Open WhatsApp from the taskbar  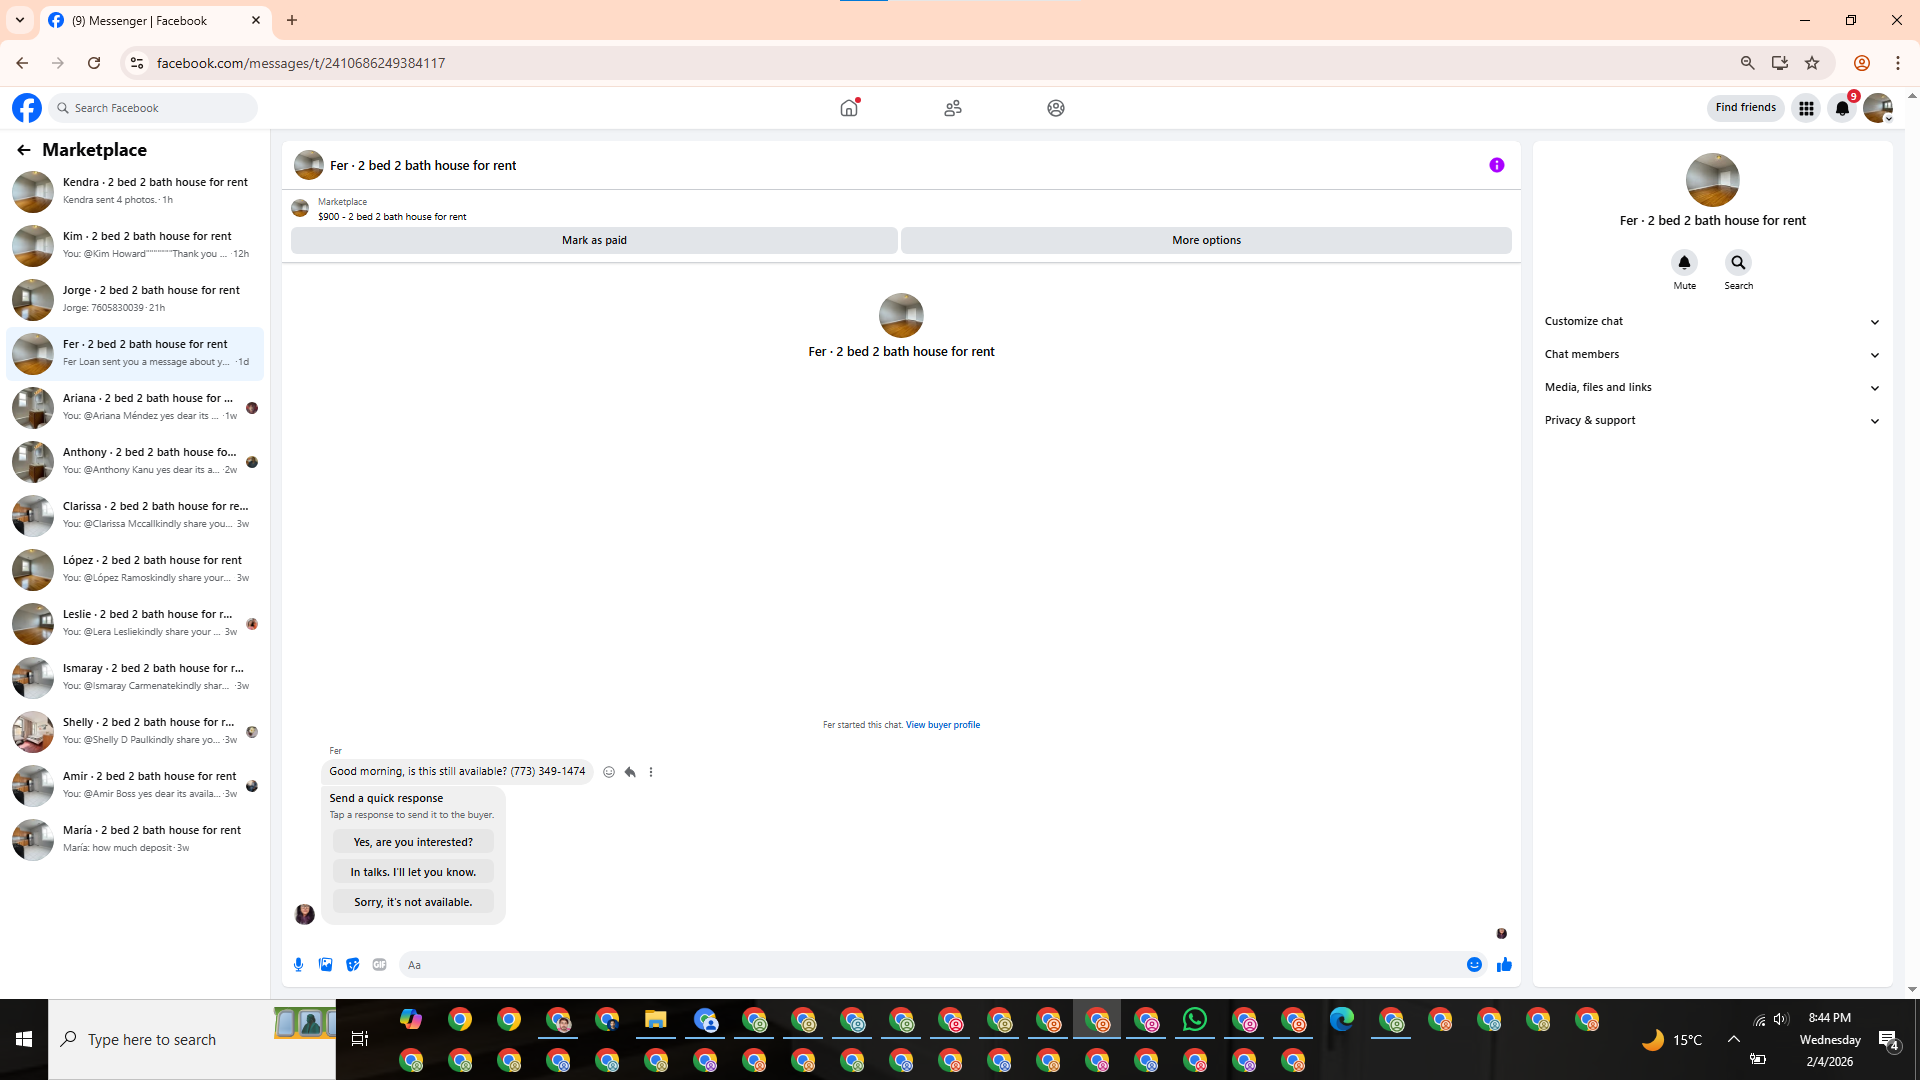click(x=1194, y=1020)
